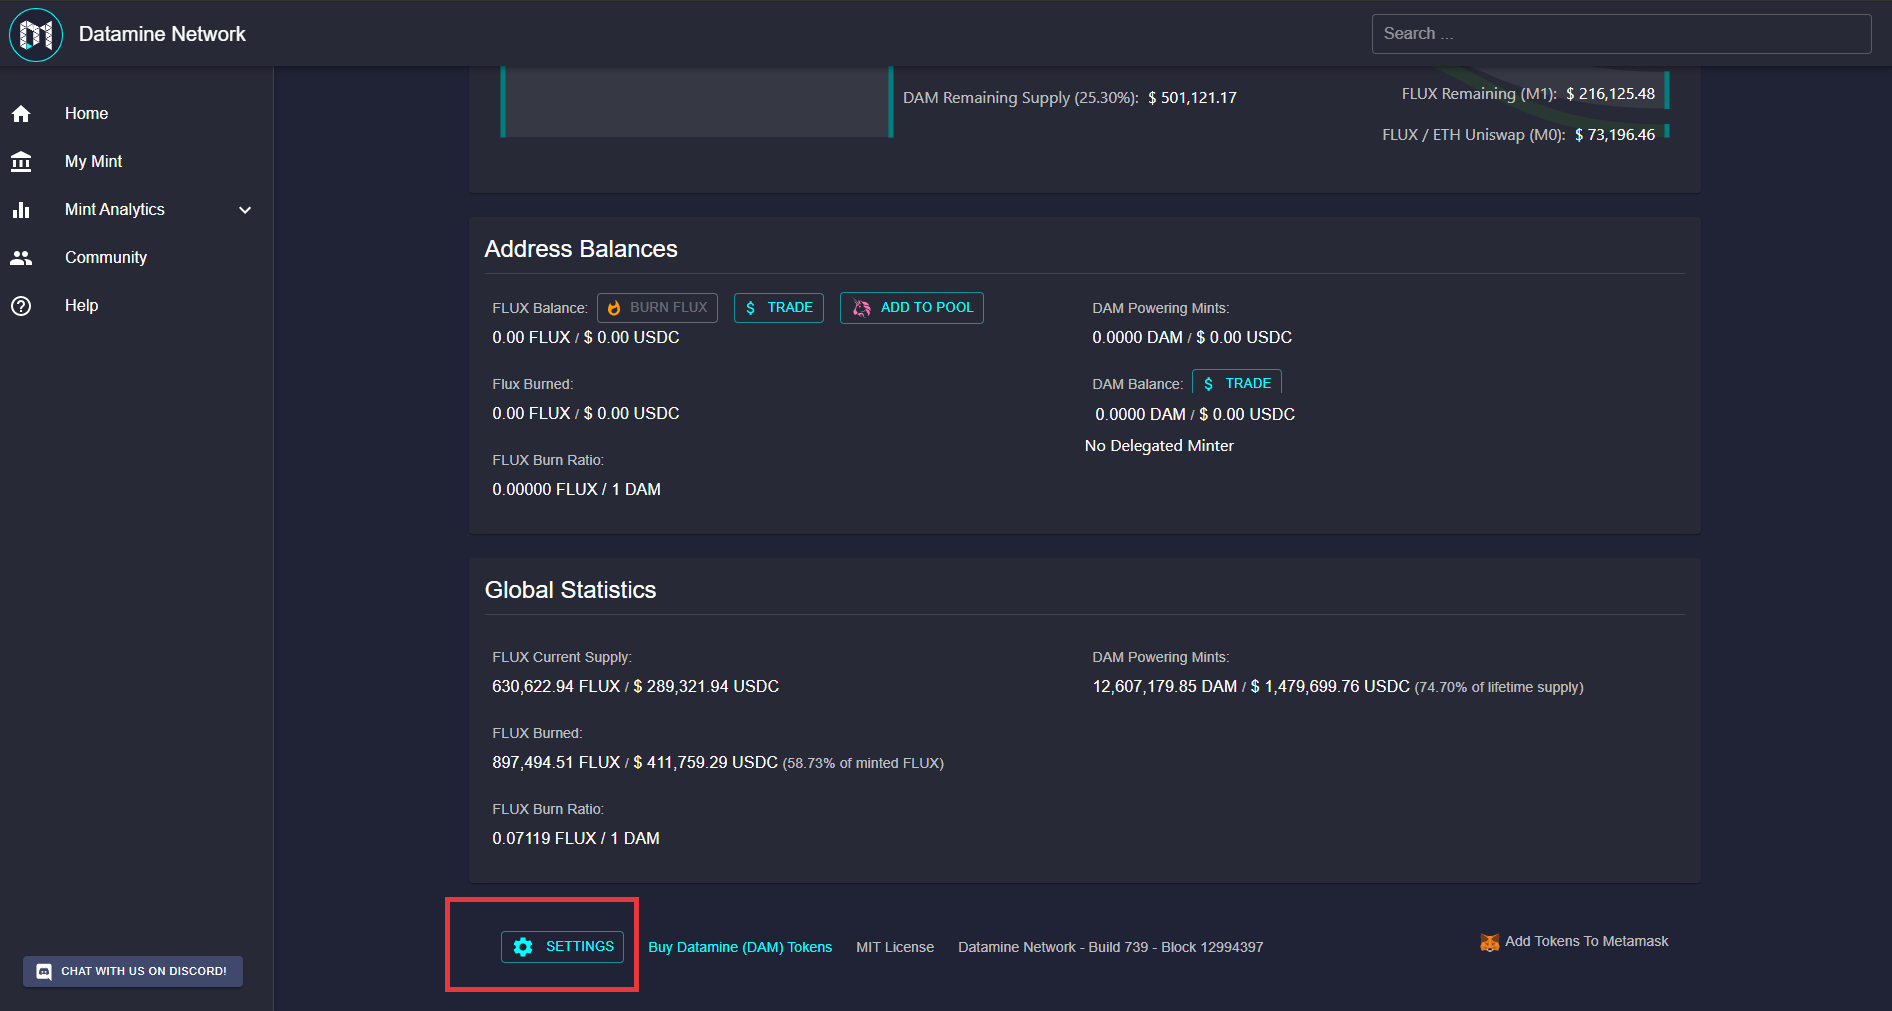The width and height of the screenshot is (1892, 1011).
Task: Open SETTINGS at the page footer
Action: click(x=562, y=947)
